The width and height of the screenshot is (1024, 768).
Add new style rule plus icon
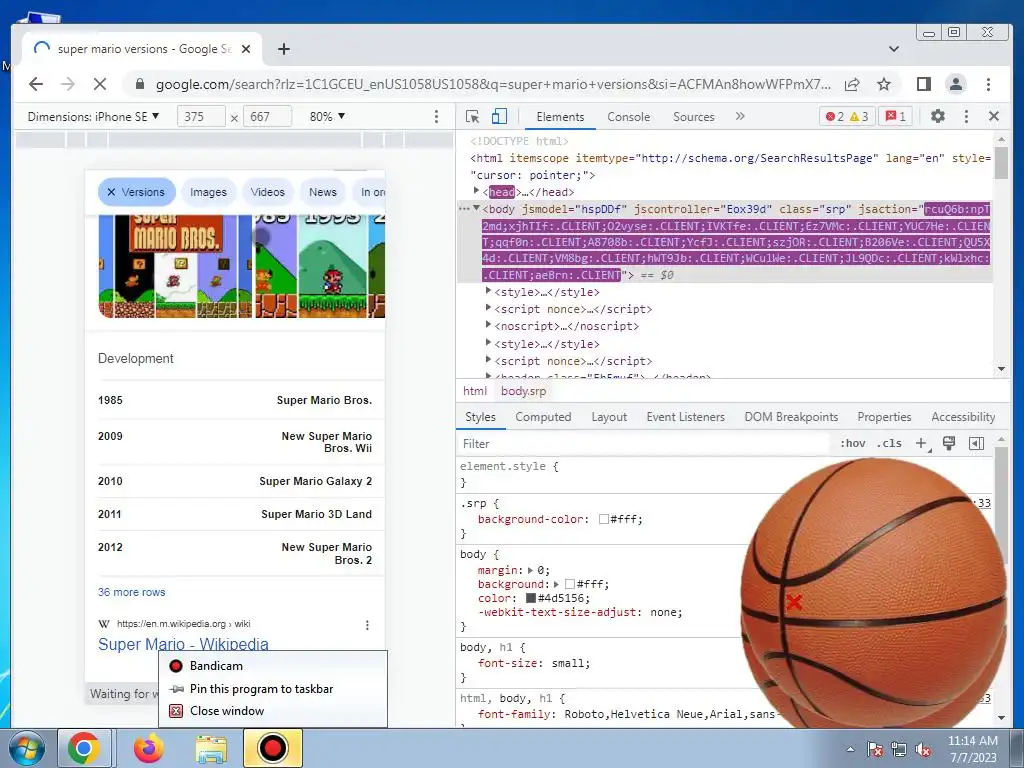(x=921, y=443)
